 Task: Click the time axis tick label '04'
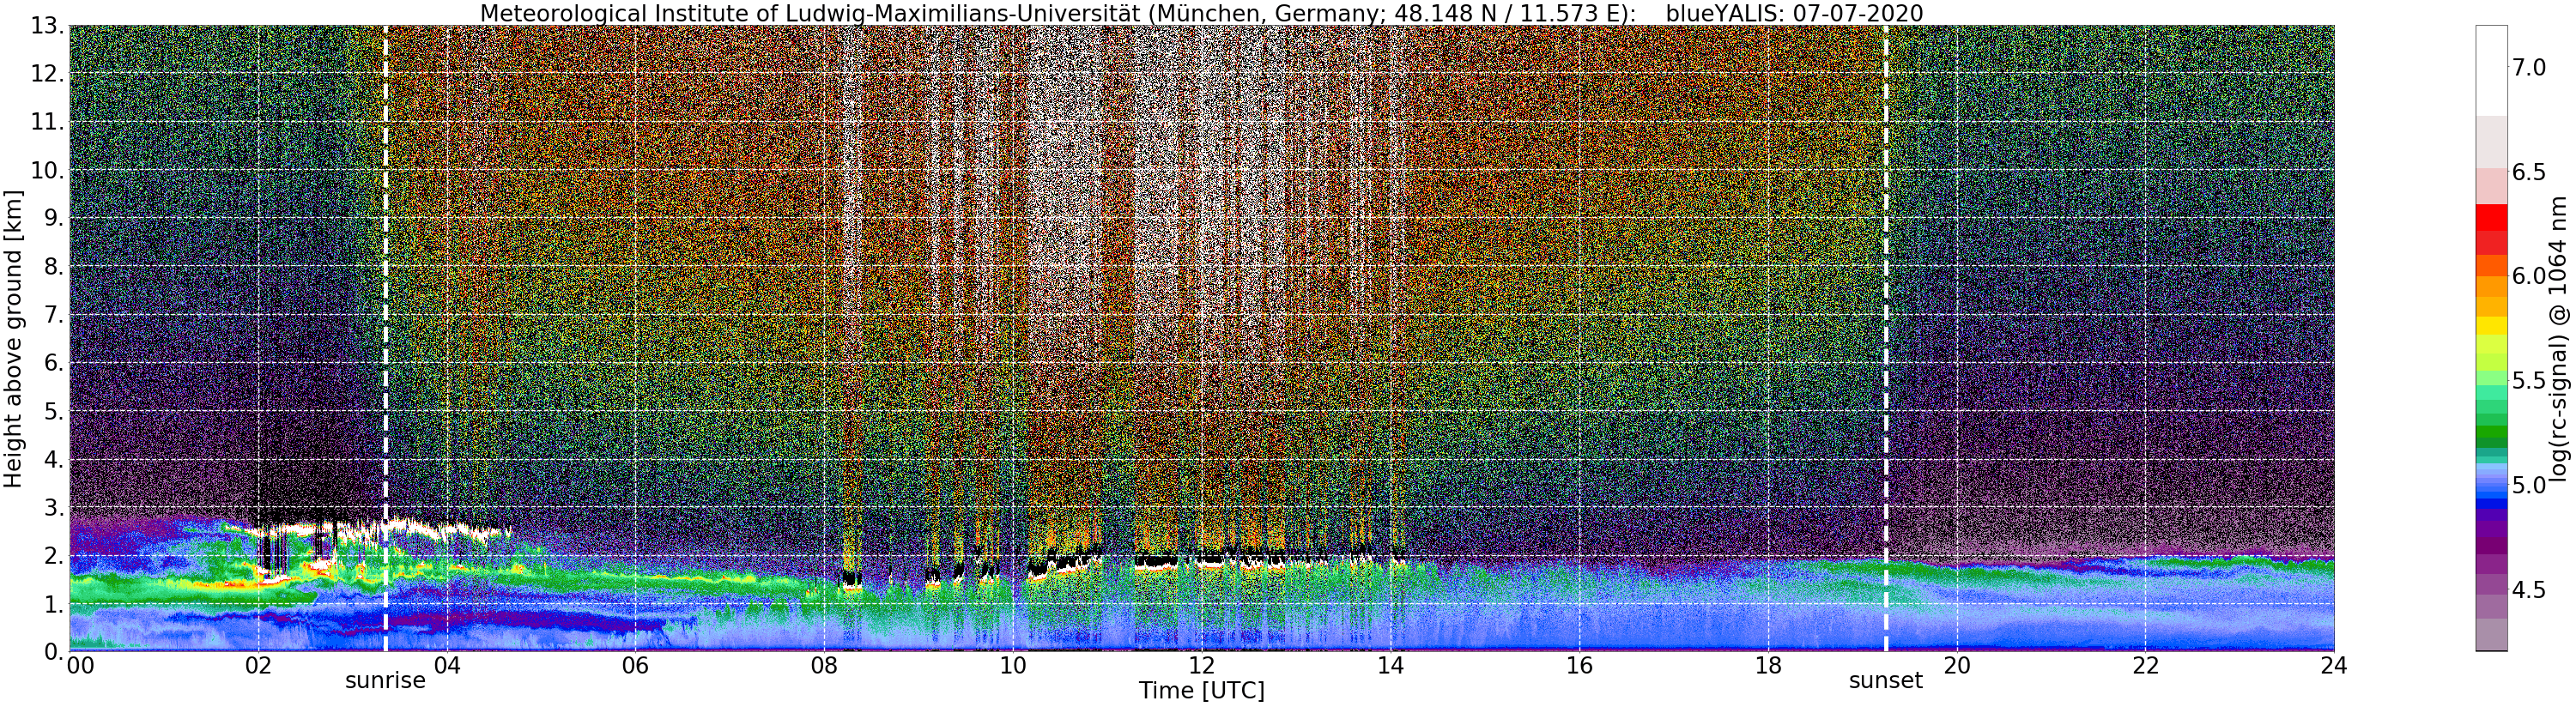pos(447,665)
